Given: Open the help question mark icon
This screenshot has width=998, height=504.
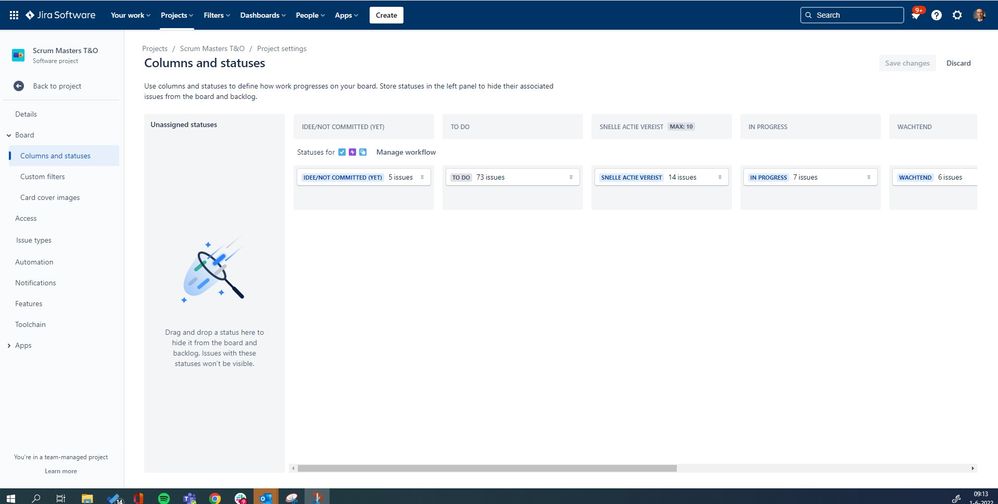Looking at the screenshot, I should tap(936, 15).
